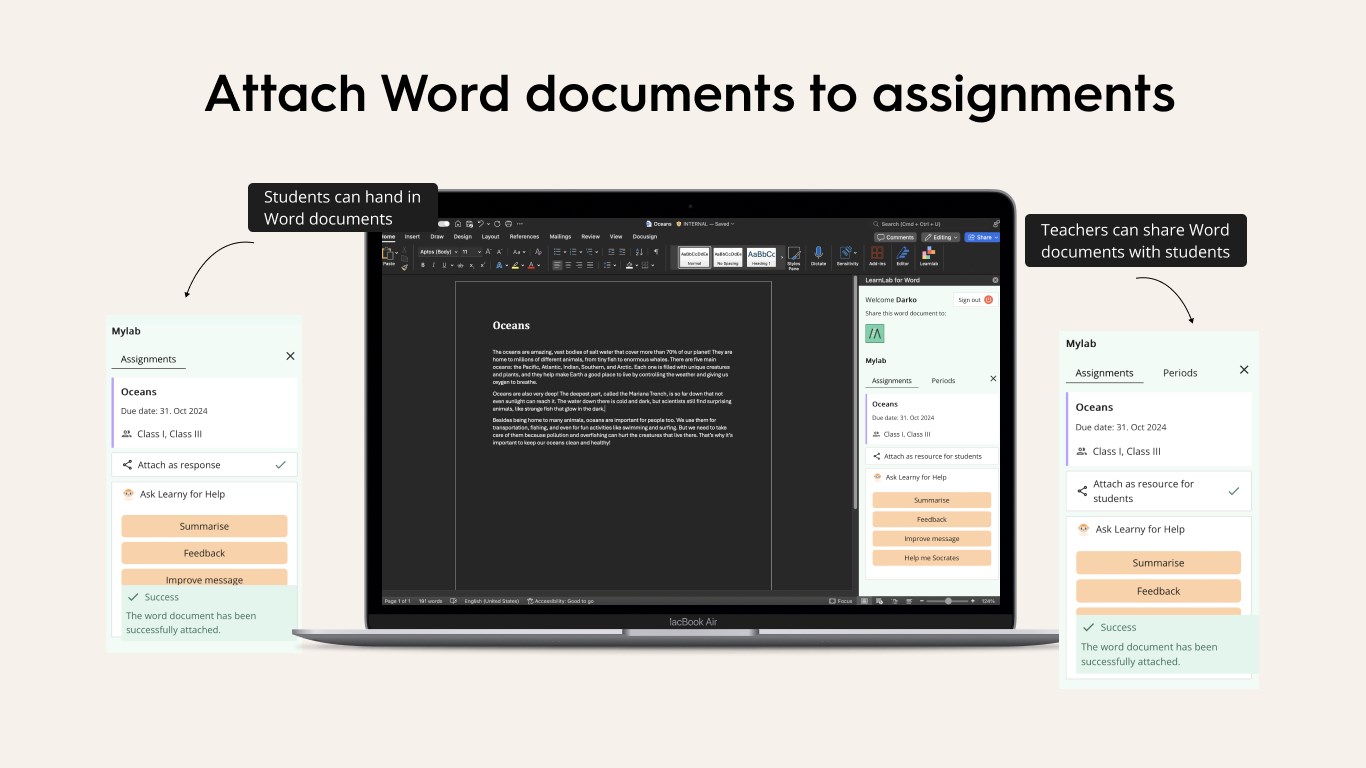Click the Editor ribbon icon

coord(903,252)
